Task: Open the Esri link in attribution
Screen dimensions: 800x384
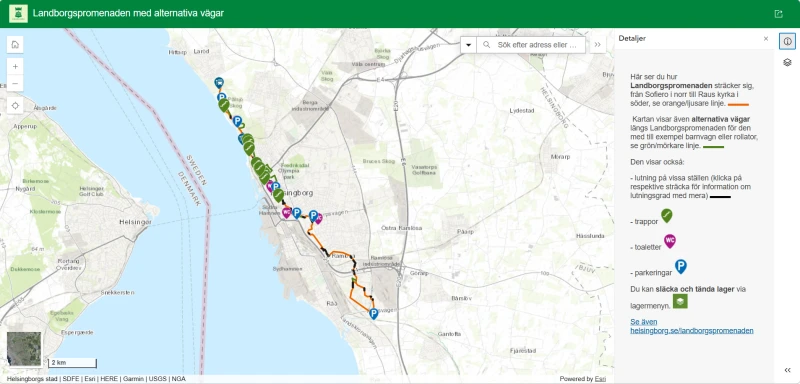Action: point(601,379)
